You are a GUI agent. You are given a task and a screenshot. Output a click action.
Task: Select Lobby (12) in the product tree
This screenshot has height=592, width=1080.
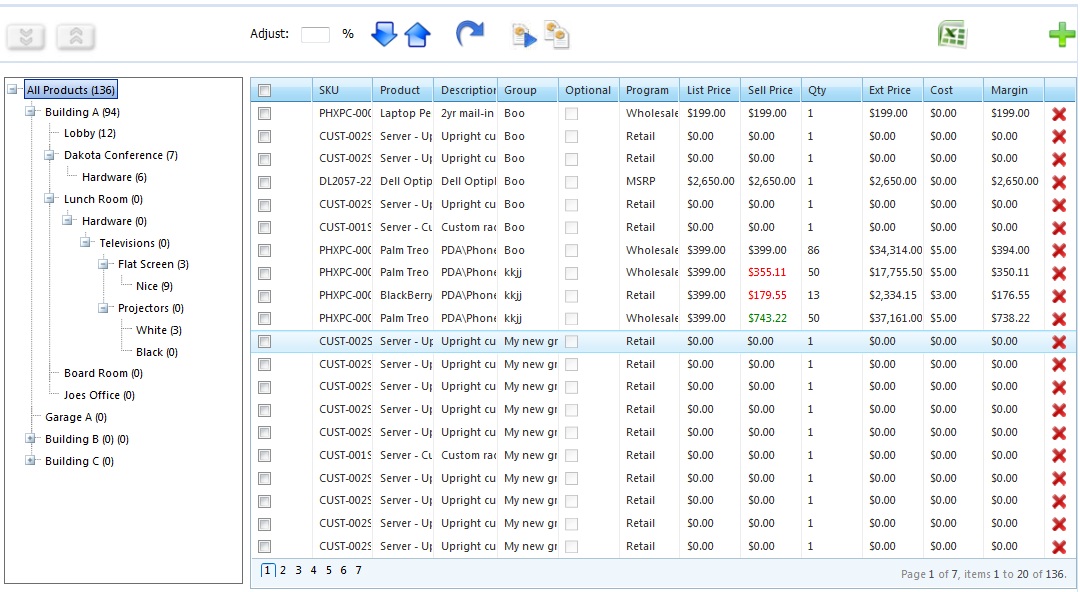[x=90, y=133]
